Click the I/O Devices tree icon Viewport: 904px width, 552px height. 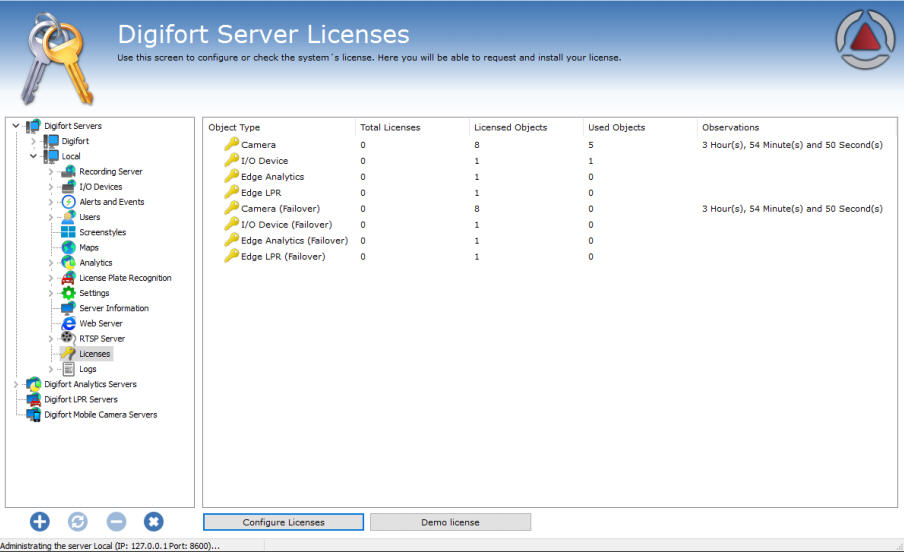click(68, 186)
